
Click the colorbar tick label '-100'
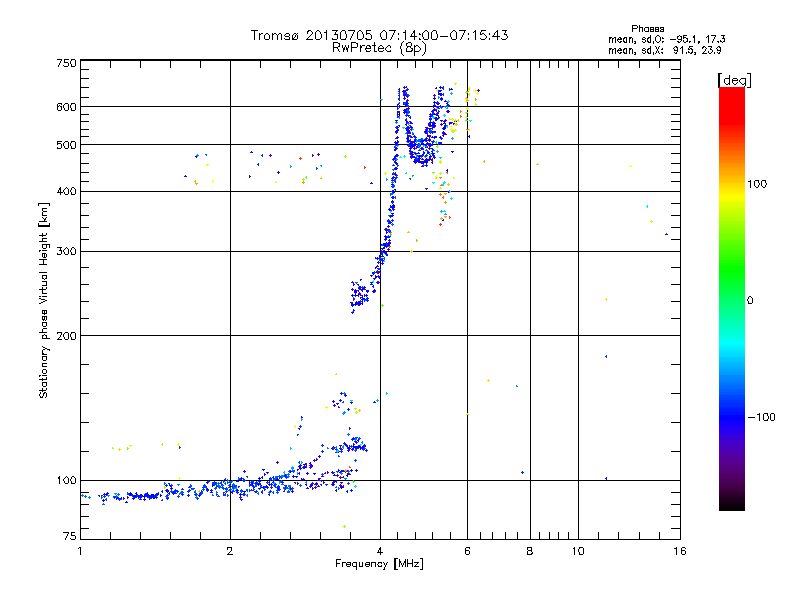(x=761, y=417)
